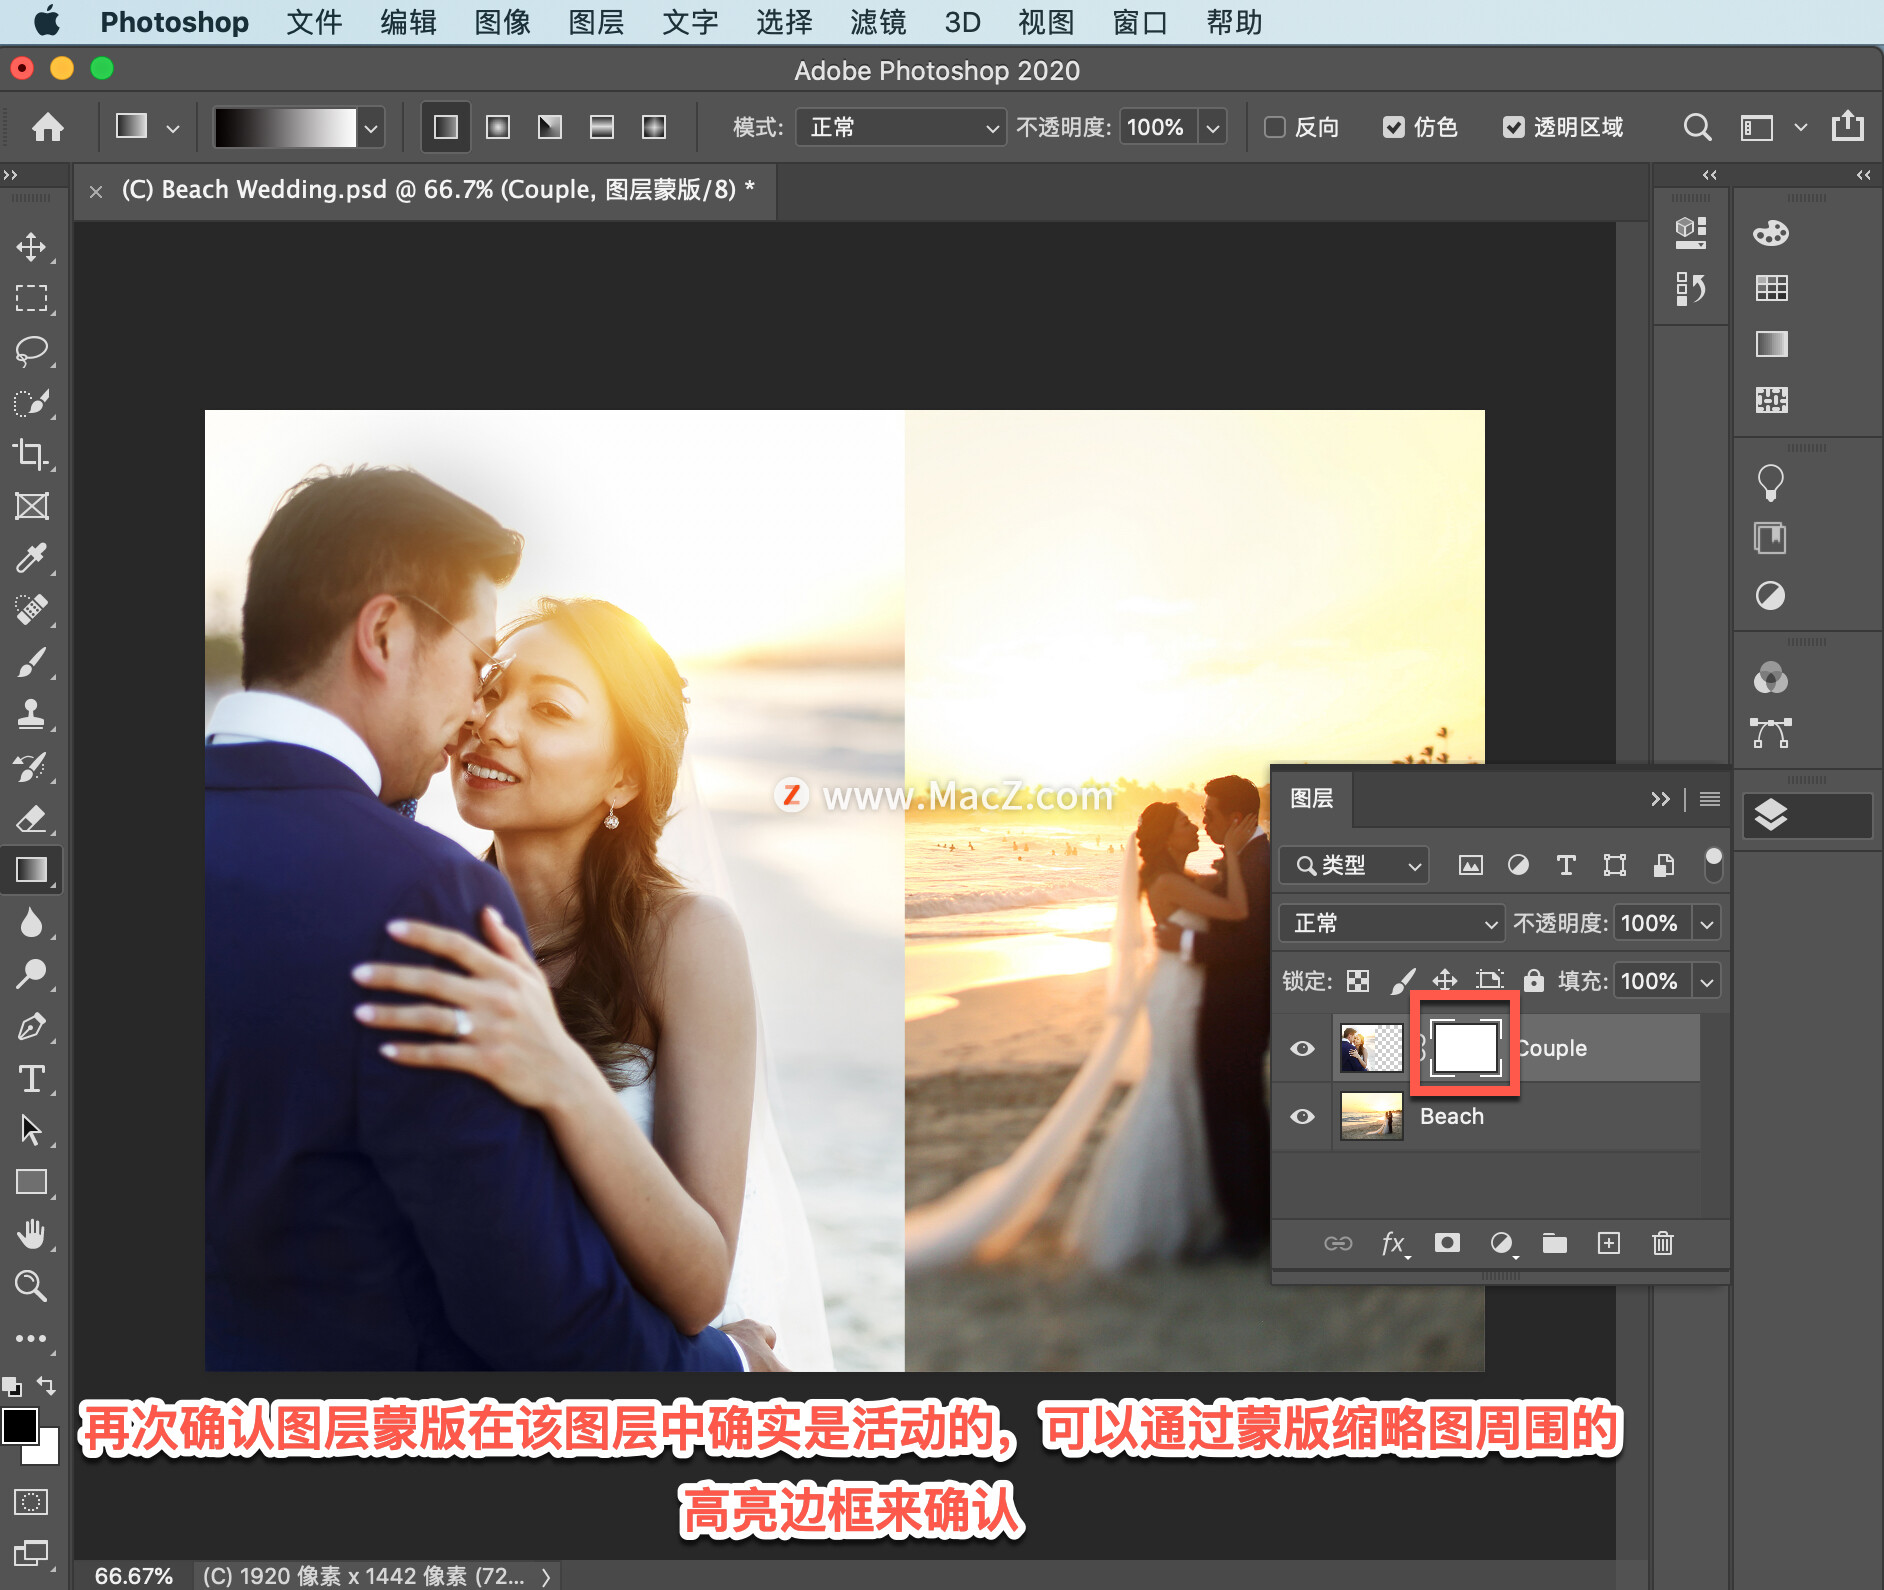Select the Horizontal Type tool

pos(31,1079)
